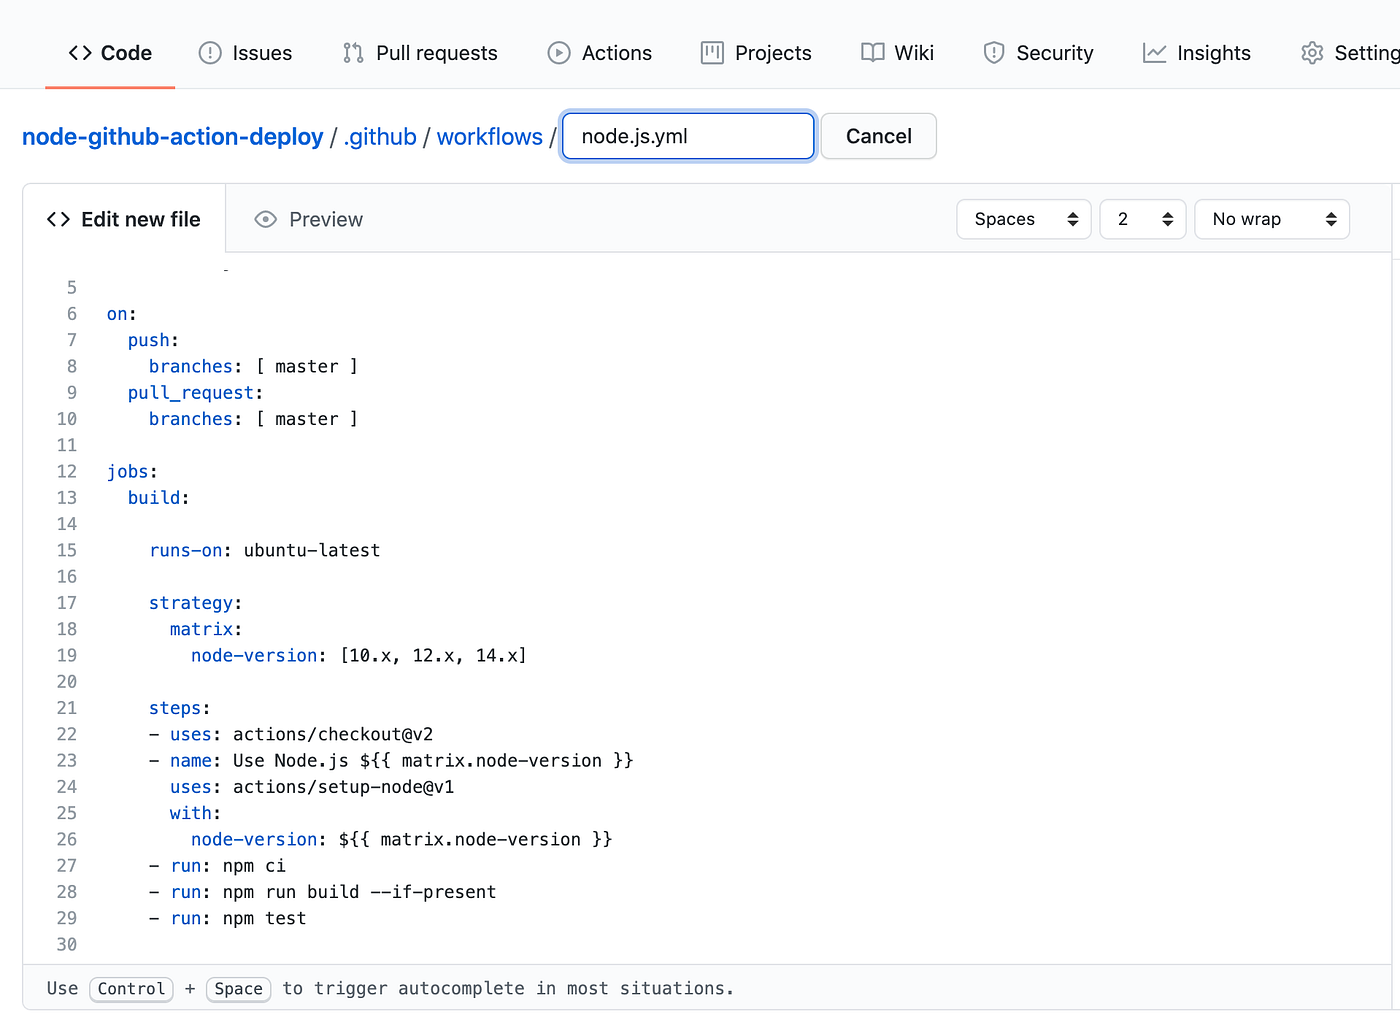Click line number 19 in the editor
This screenshot has width=1400, height=1034.
click(66, 655)
